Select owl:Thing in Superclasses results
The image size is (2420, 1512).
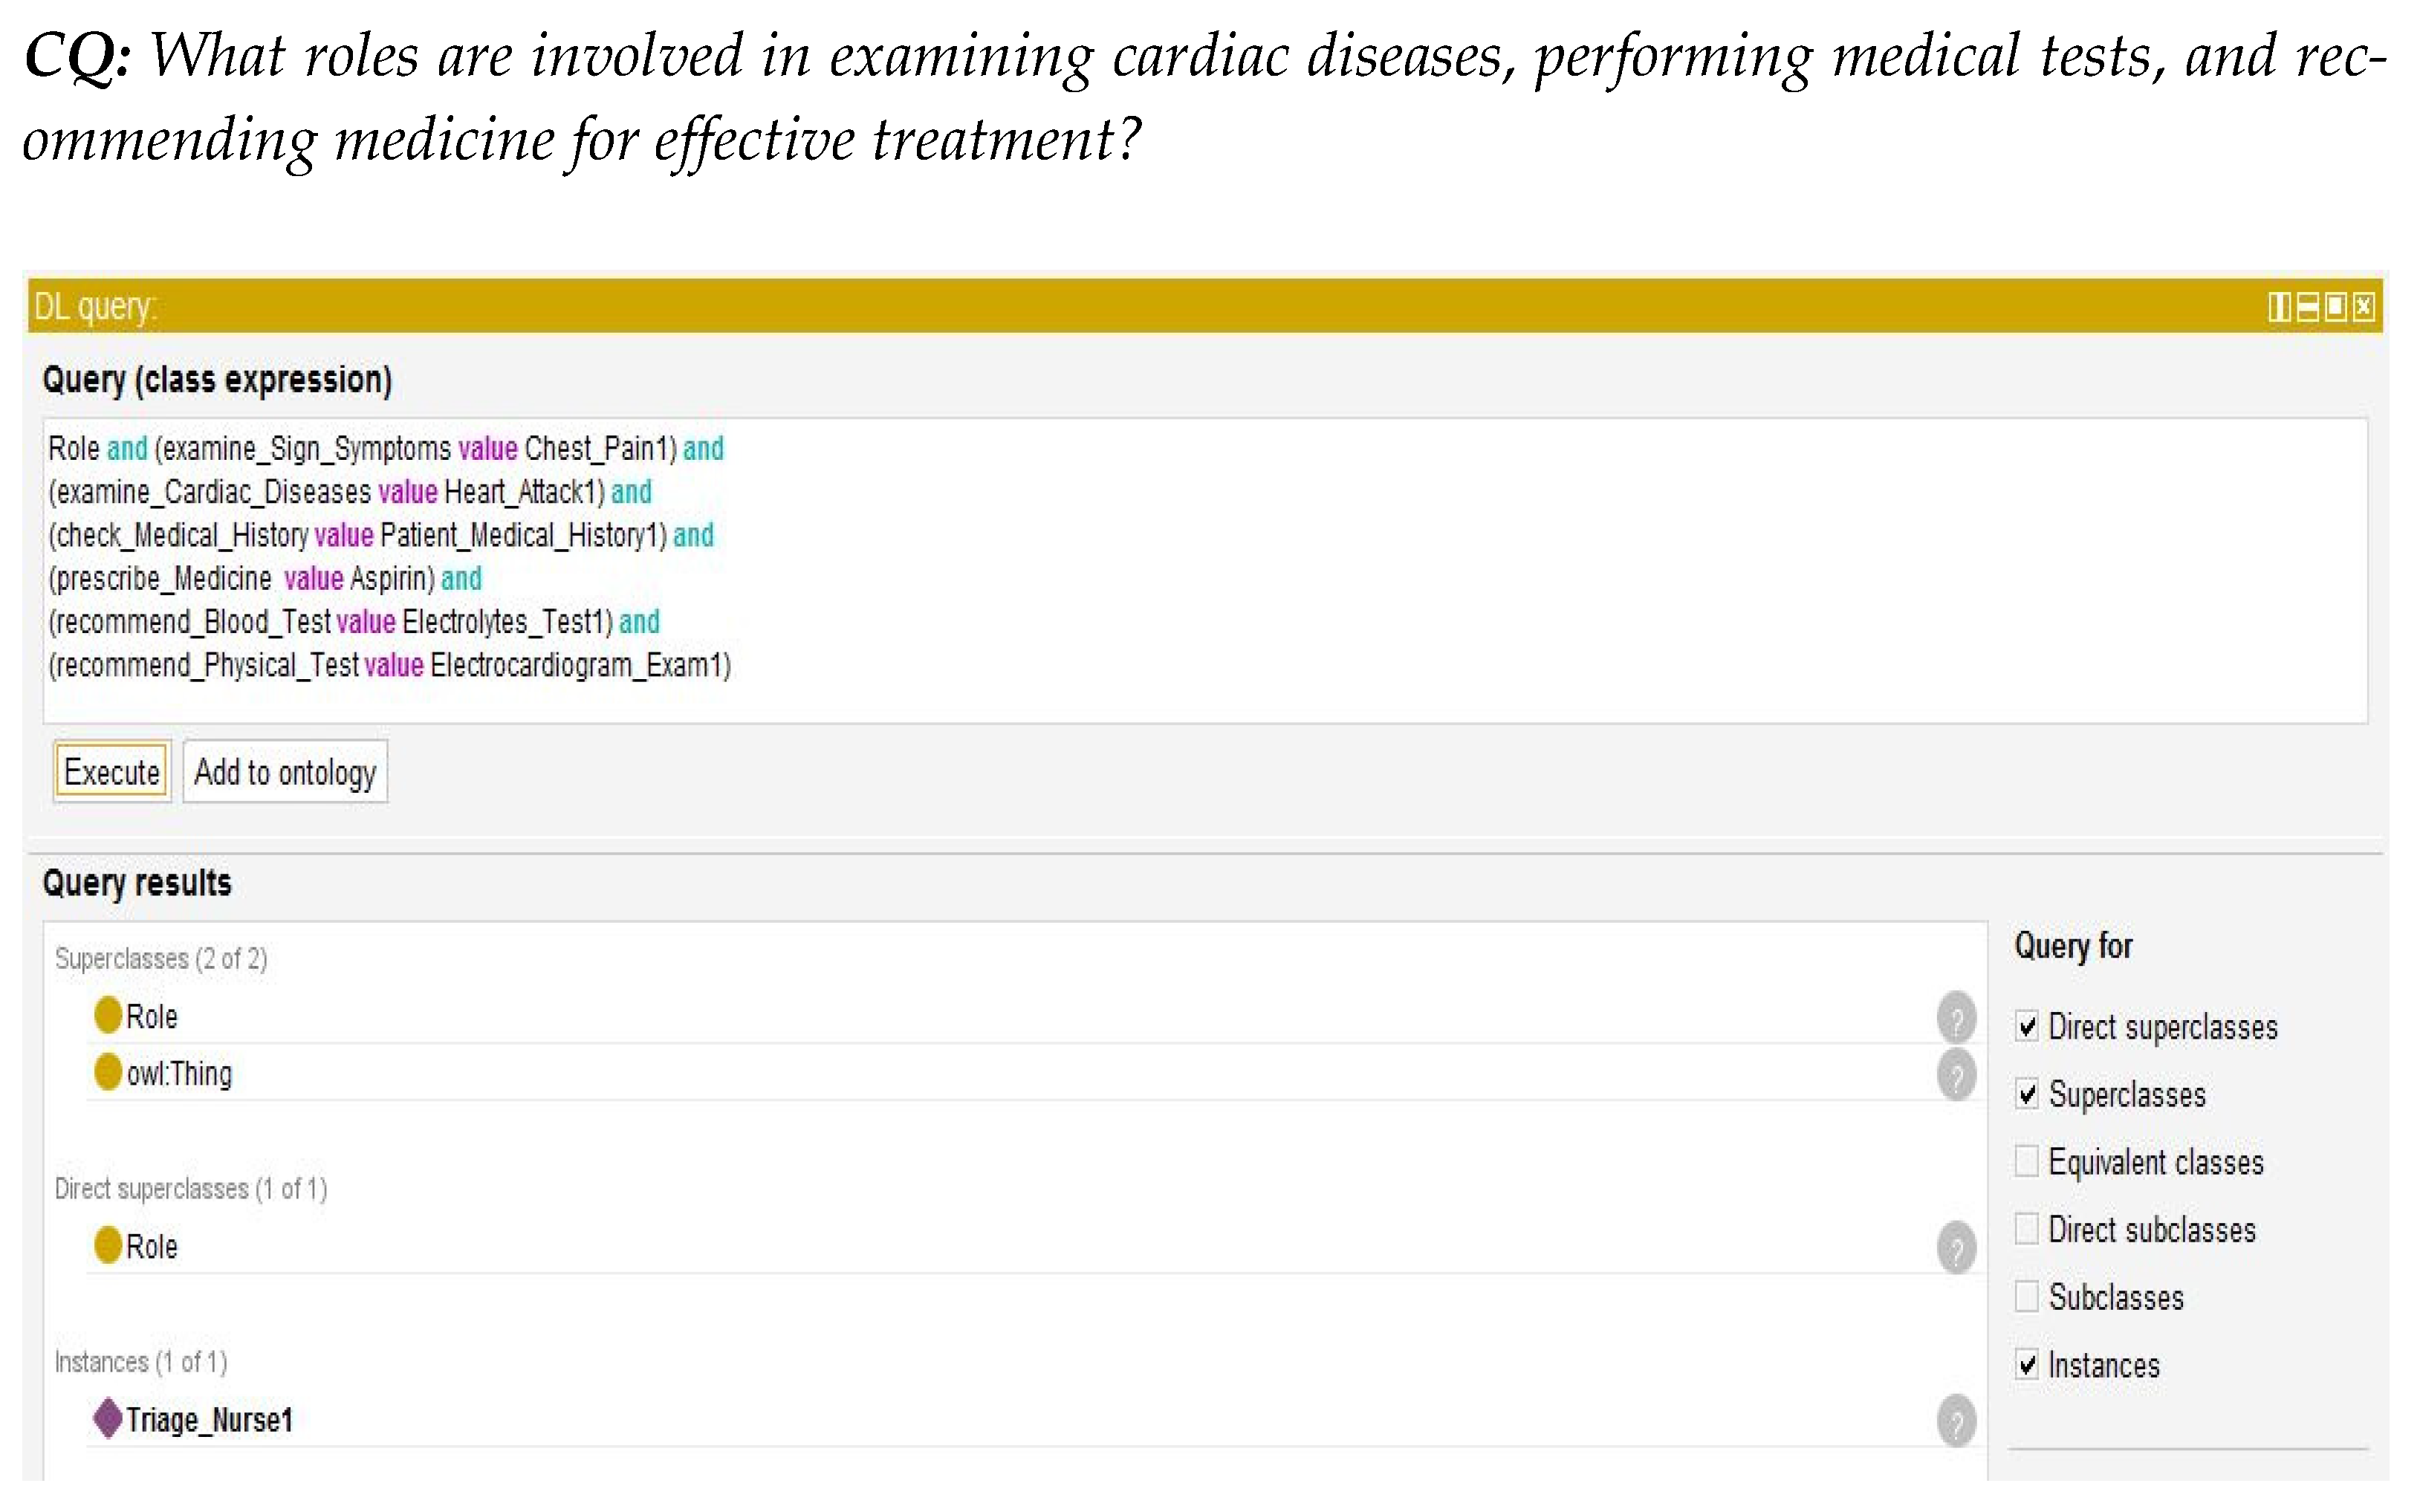[x=179, y=1075]
